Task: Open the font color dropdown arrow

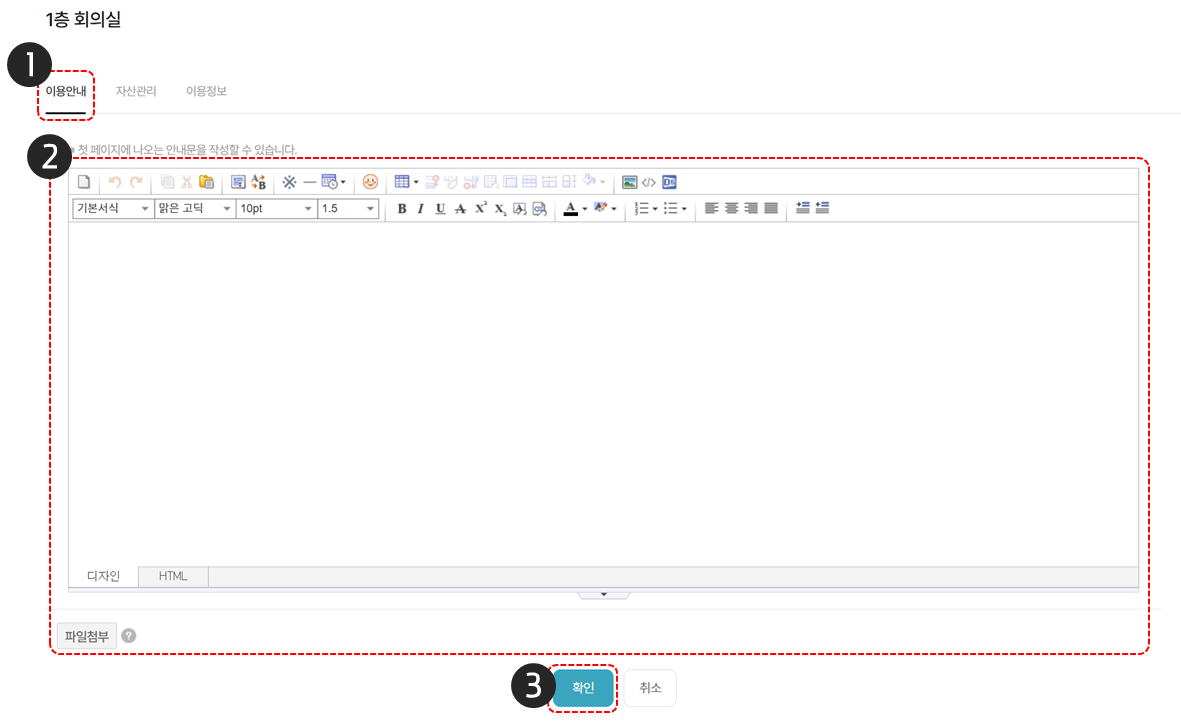Action: [x=584, y=209]
